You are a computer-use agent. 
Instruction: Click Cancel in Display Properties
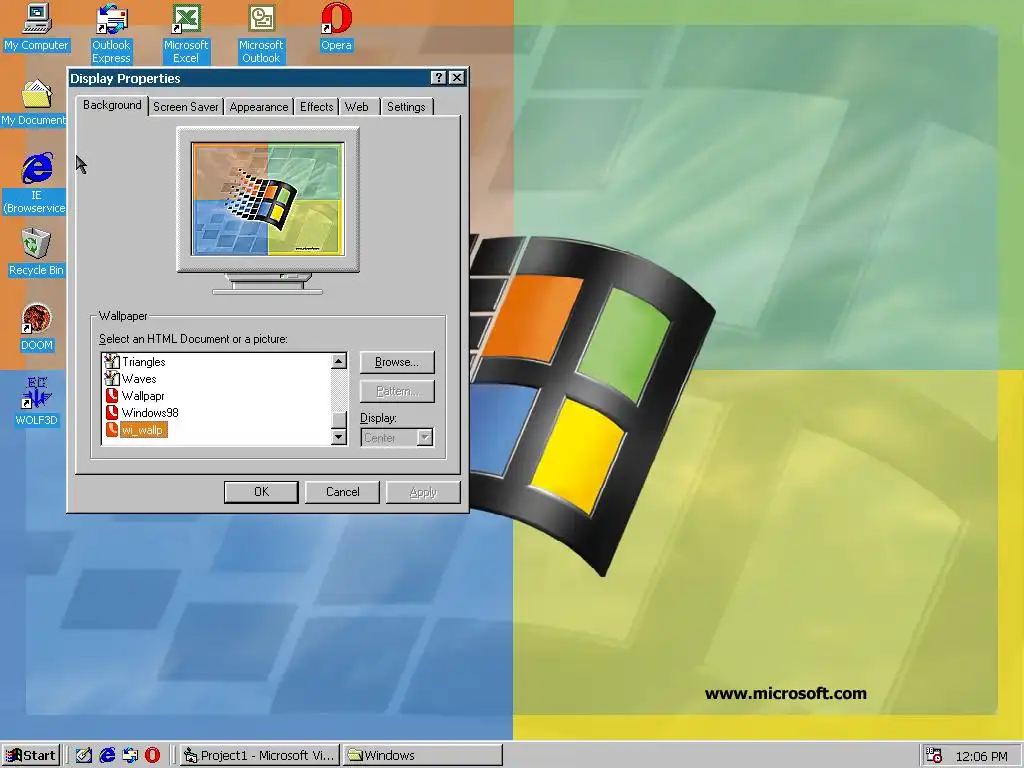pyautogui.click(x=342, y=492)
